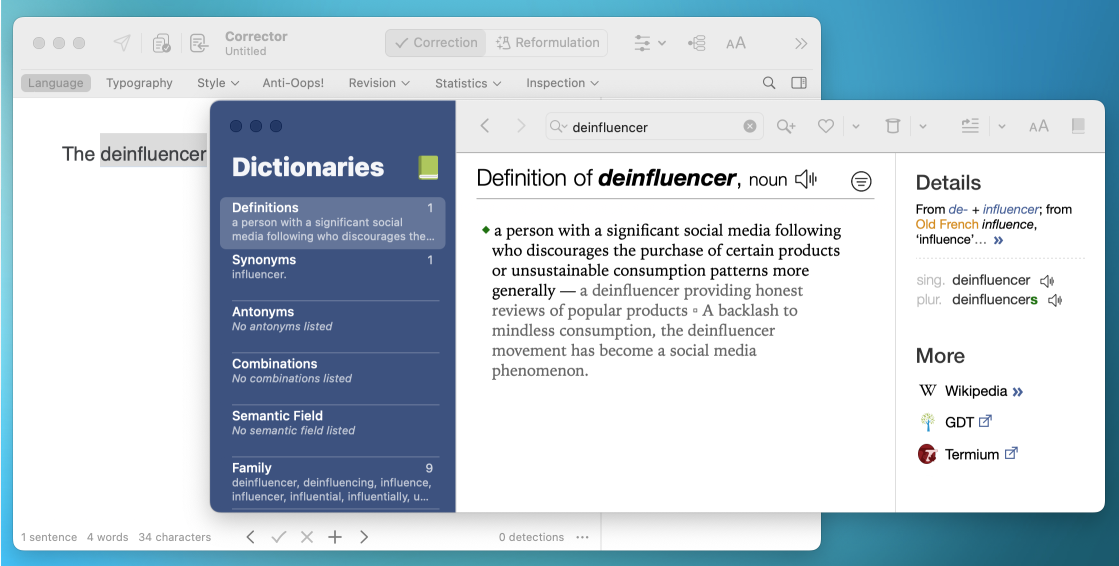Open the Inspection dropdown menu

click(x=562, y=83)
